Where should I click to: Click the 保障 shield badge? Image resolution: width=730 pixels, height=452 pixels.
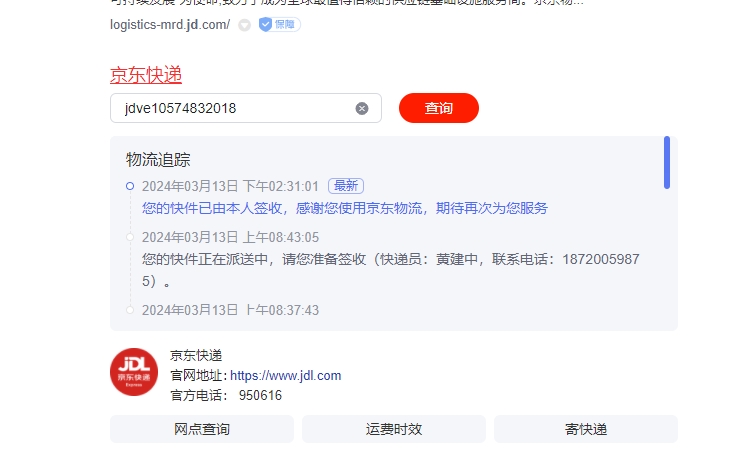279,24
